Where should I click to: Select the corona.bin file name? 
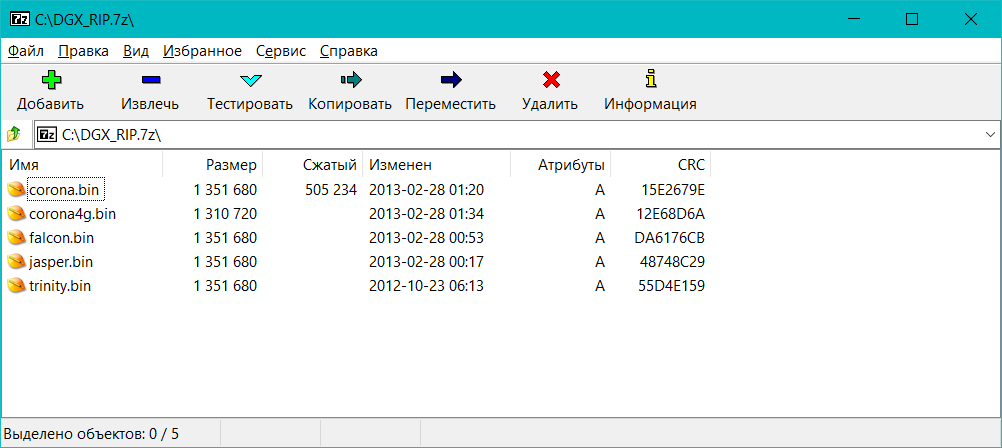tap(65, 190)
